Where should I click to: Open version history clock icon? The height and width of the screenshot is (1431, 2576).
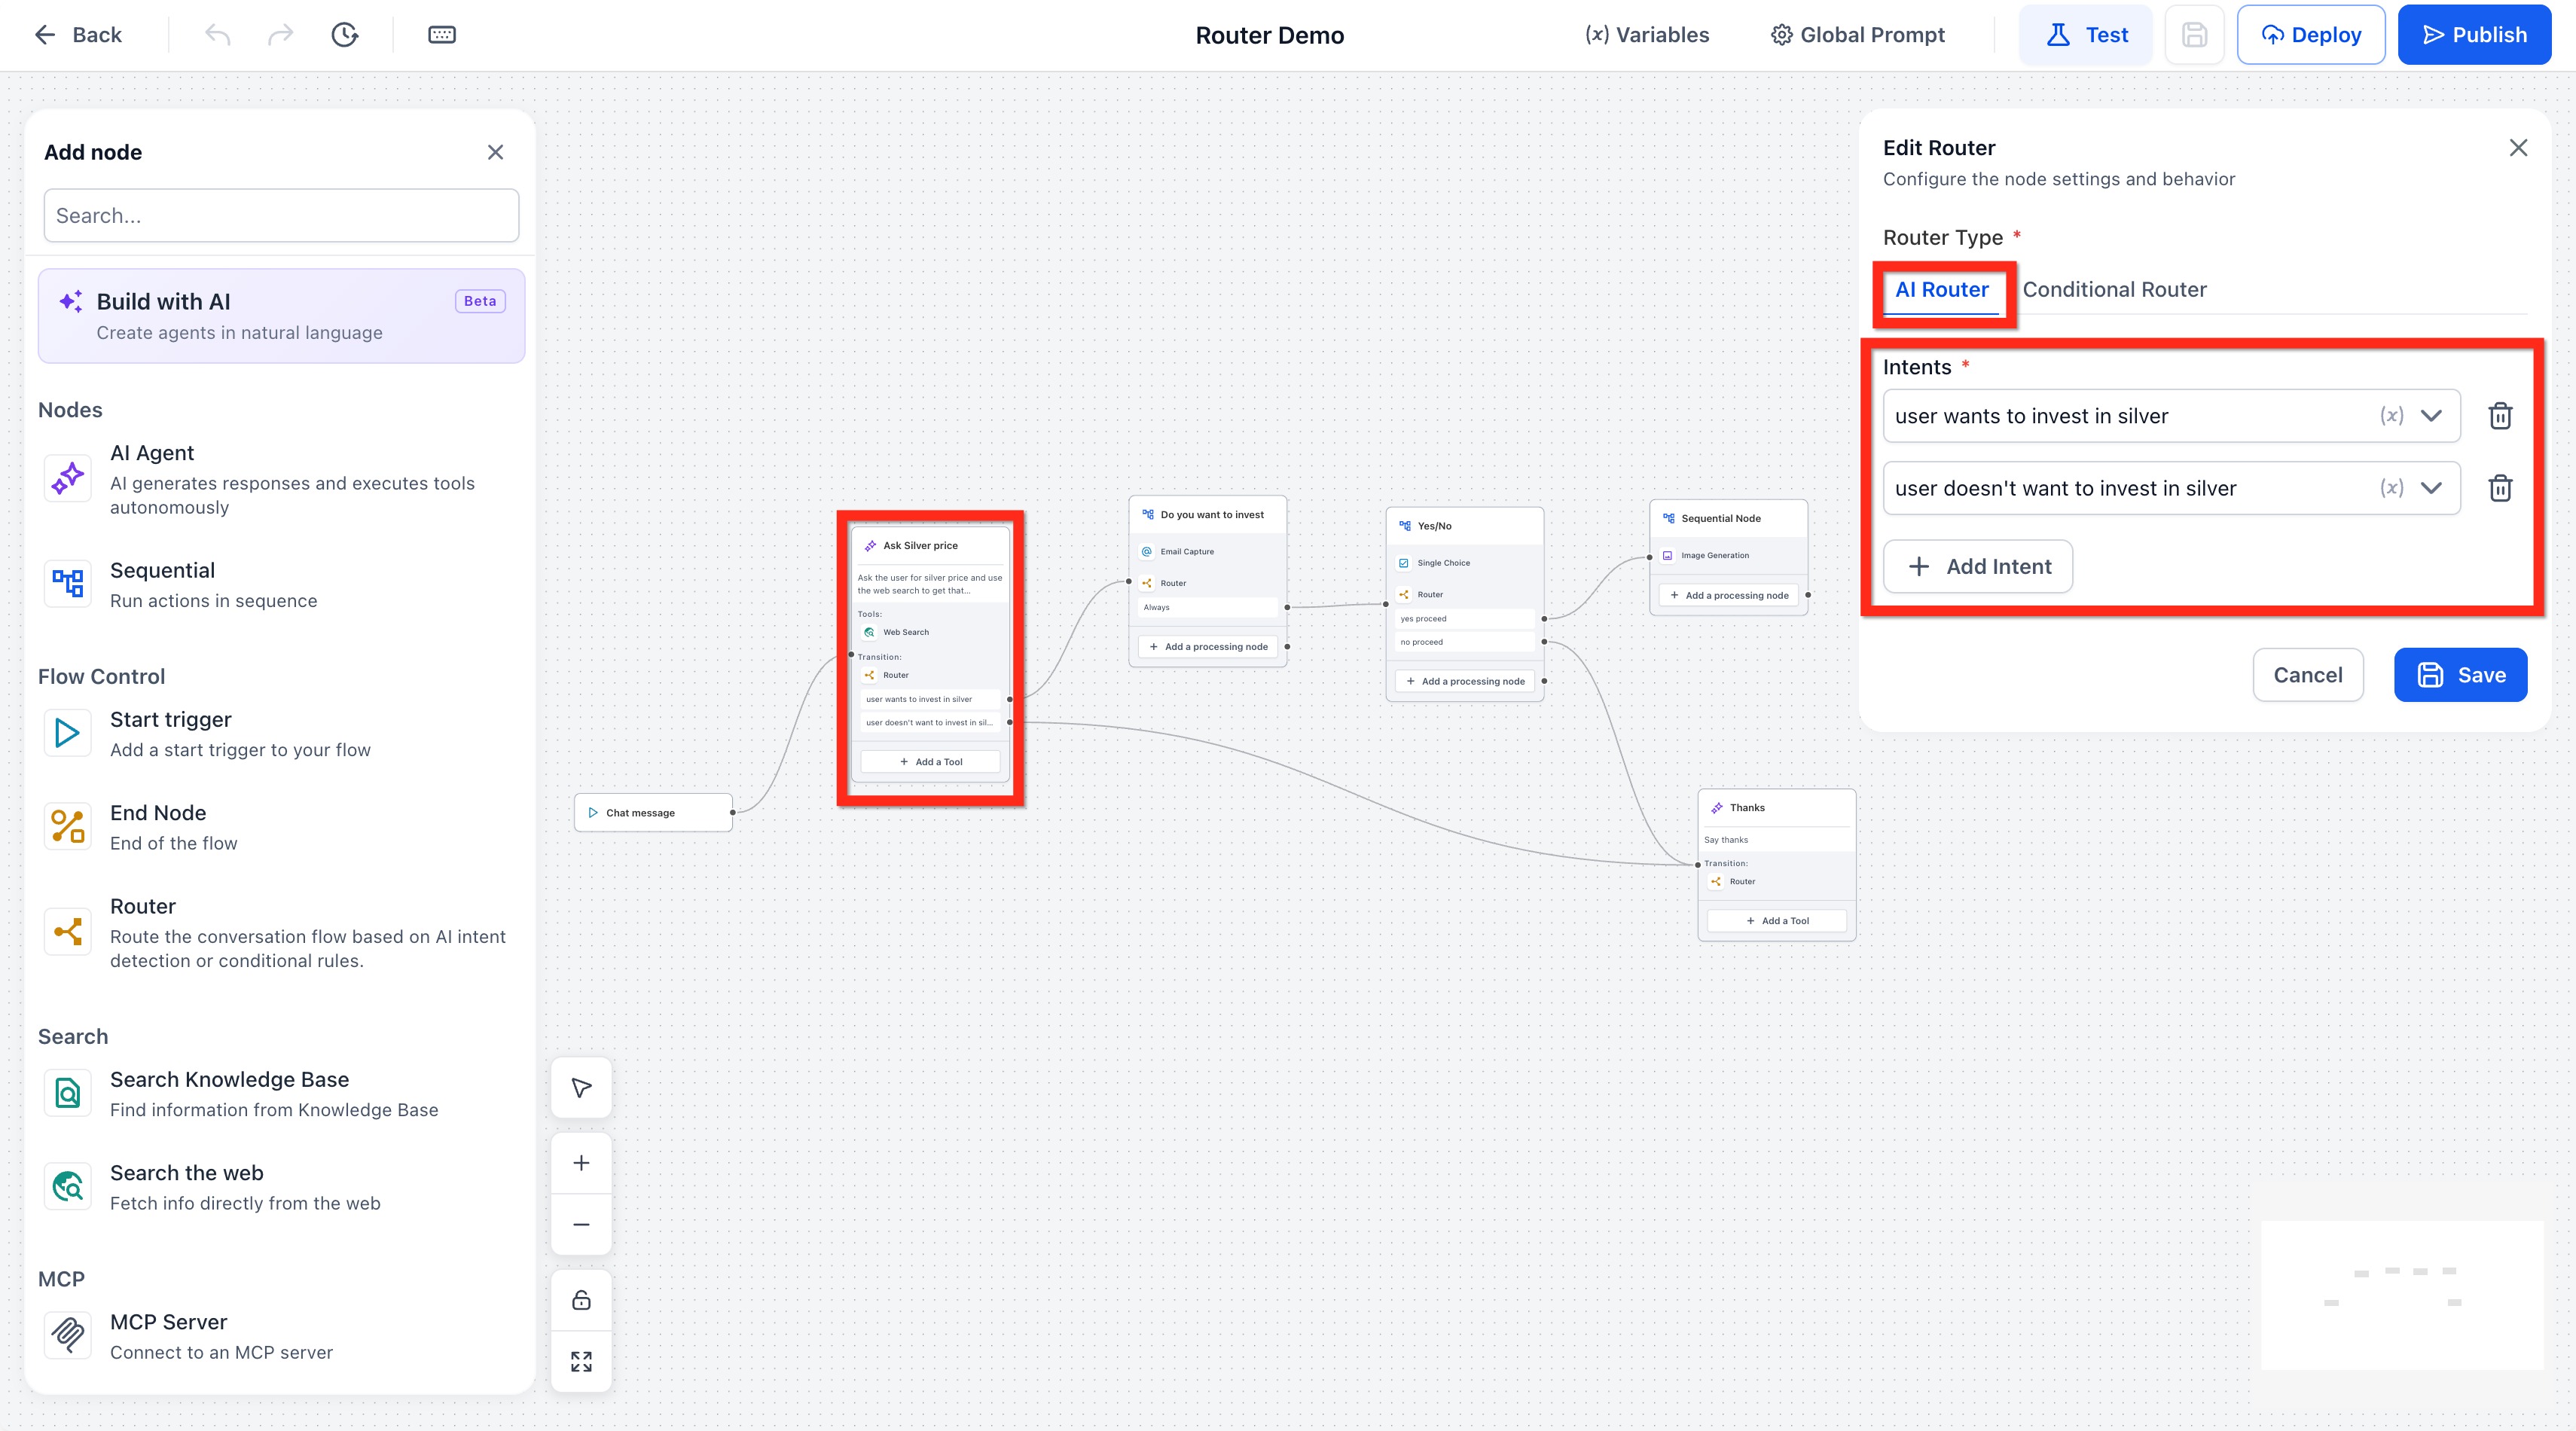click(344, 35)
